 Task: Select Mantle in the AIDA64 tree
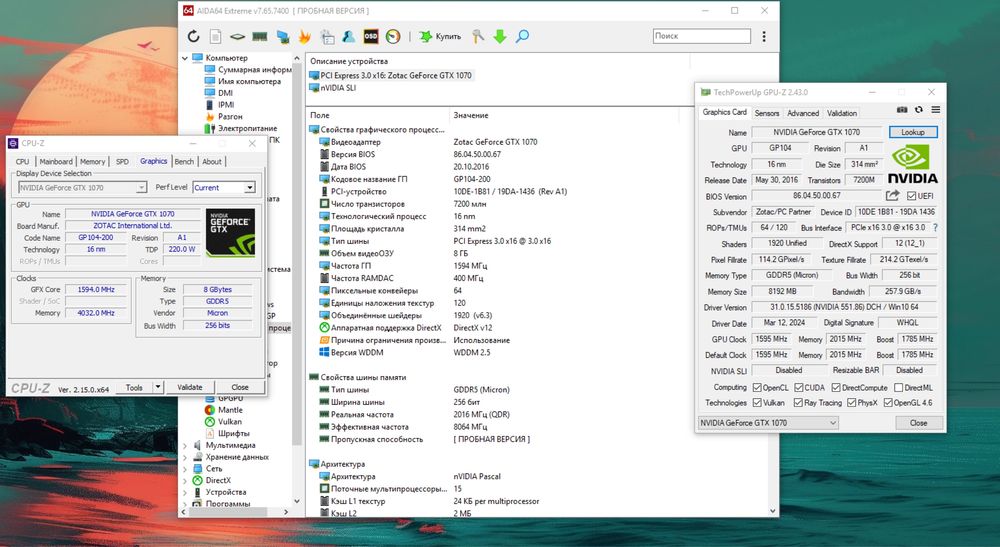click(230, 410)
